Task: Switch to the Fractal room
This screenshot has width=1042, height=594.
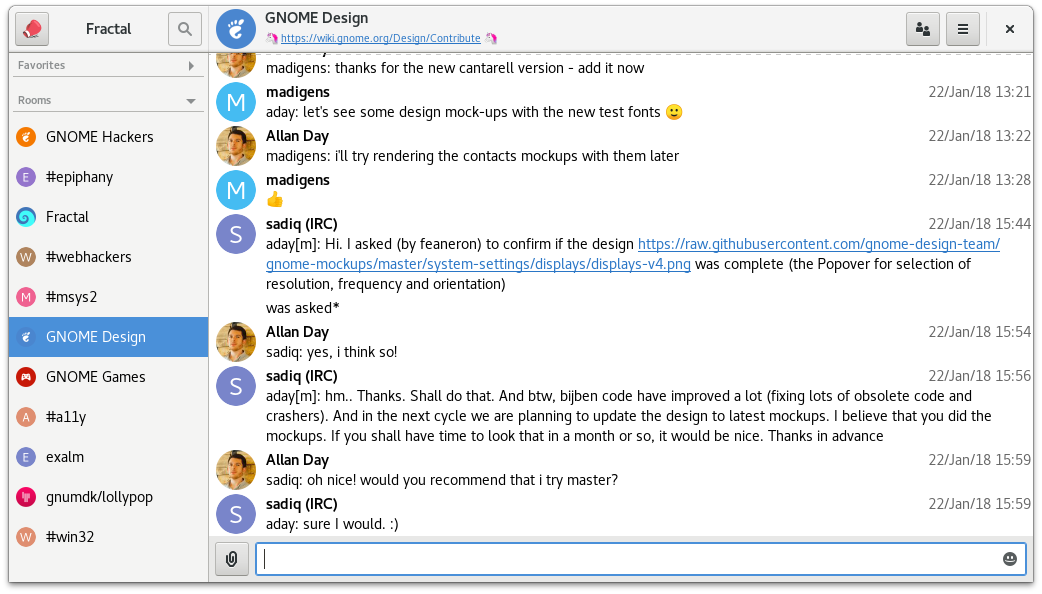Action: (108, 217)
